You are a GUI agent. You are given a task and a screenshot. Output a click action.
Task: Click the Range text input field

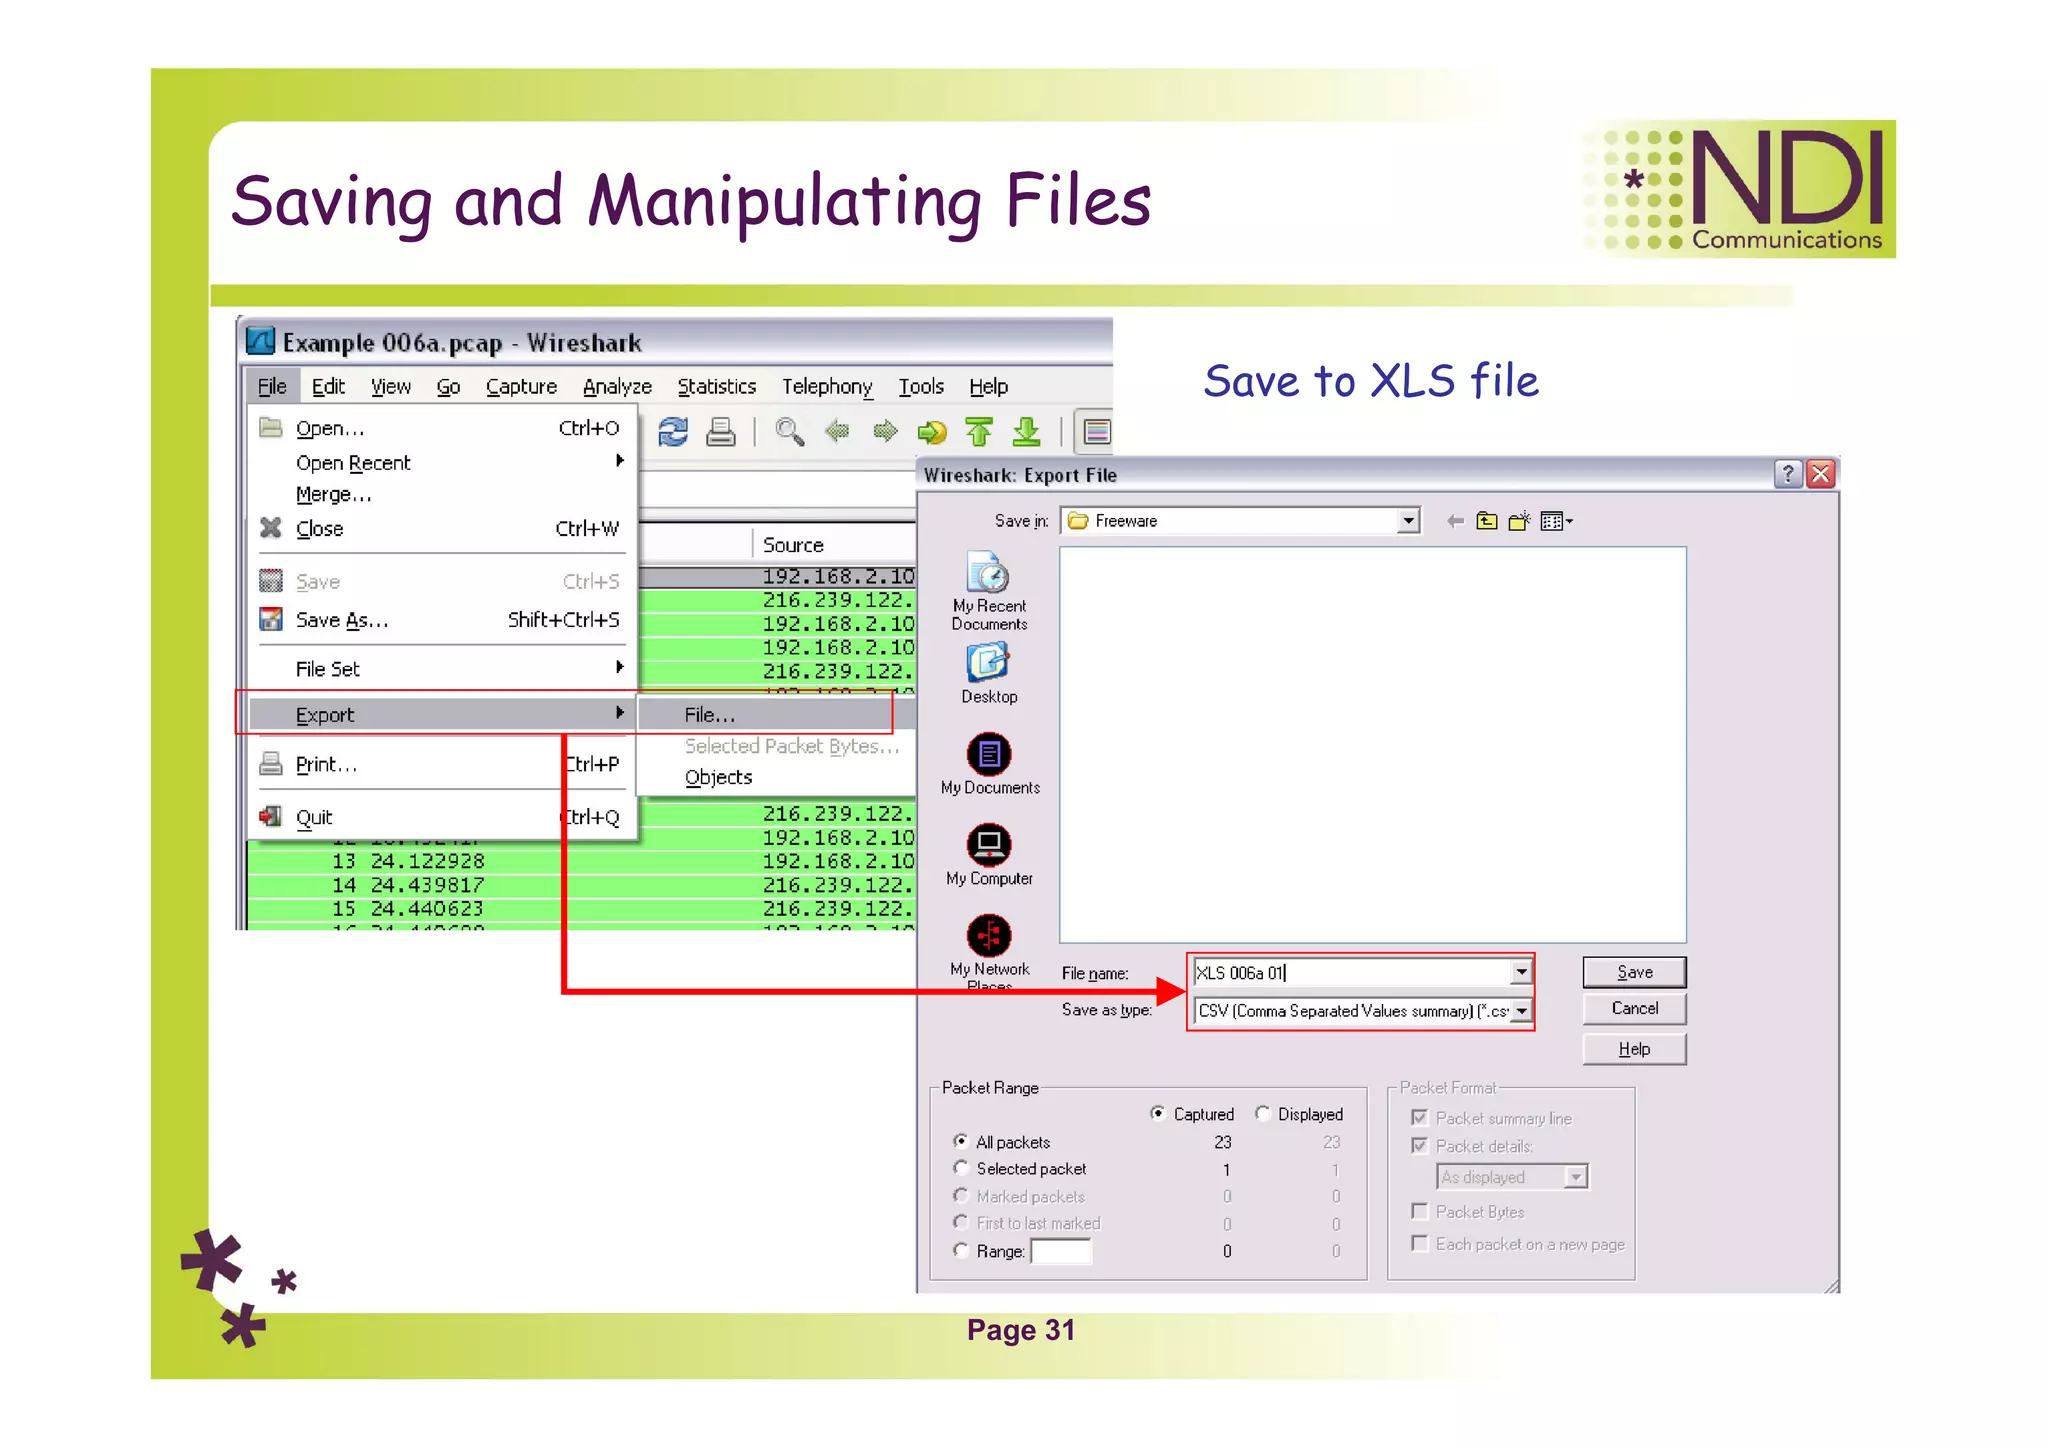[1060, 1251]
